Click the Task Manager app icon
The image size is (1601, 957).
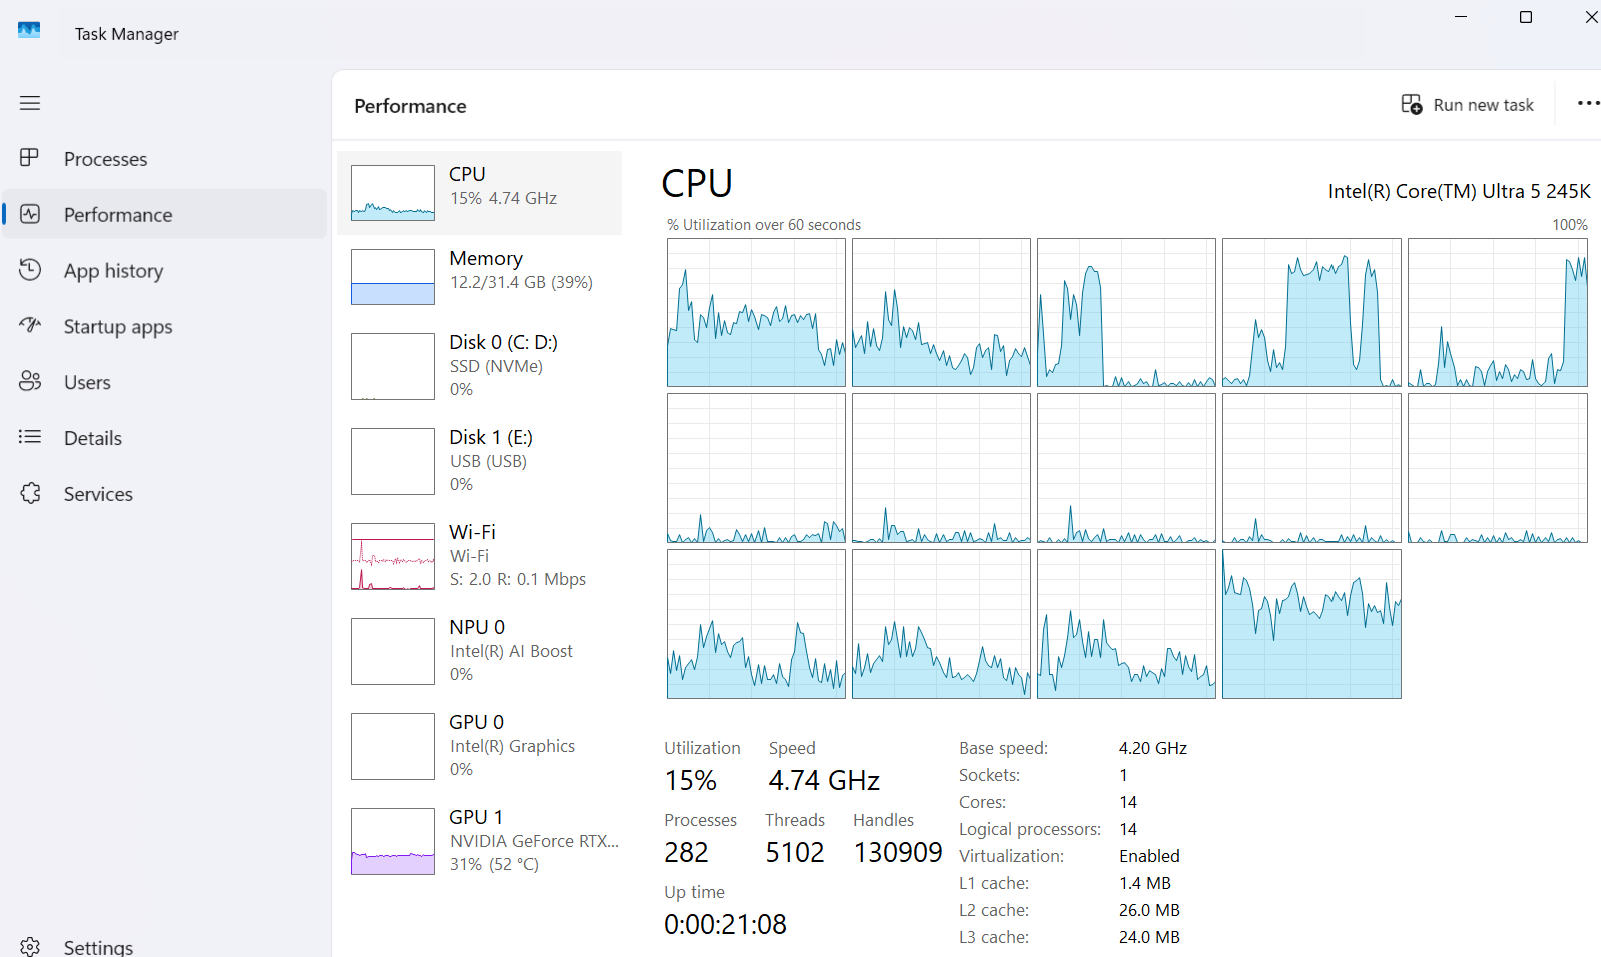point(29,30)
